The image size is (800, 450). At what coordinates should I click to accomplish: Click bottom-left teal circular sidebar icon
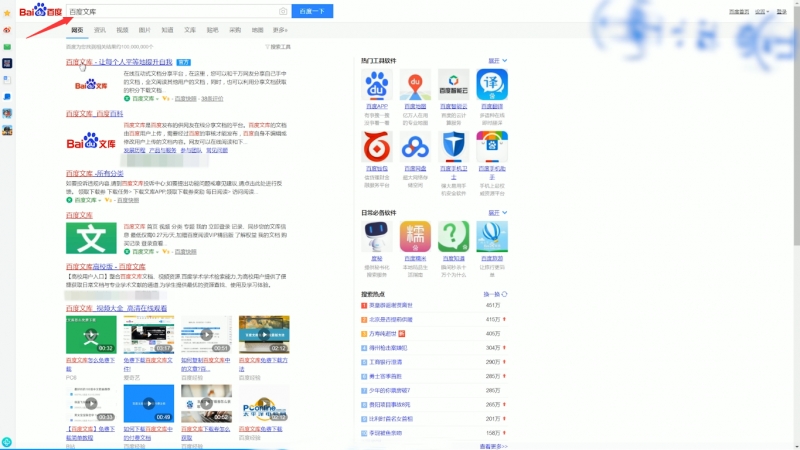point(7,442)
